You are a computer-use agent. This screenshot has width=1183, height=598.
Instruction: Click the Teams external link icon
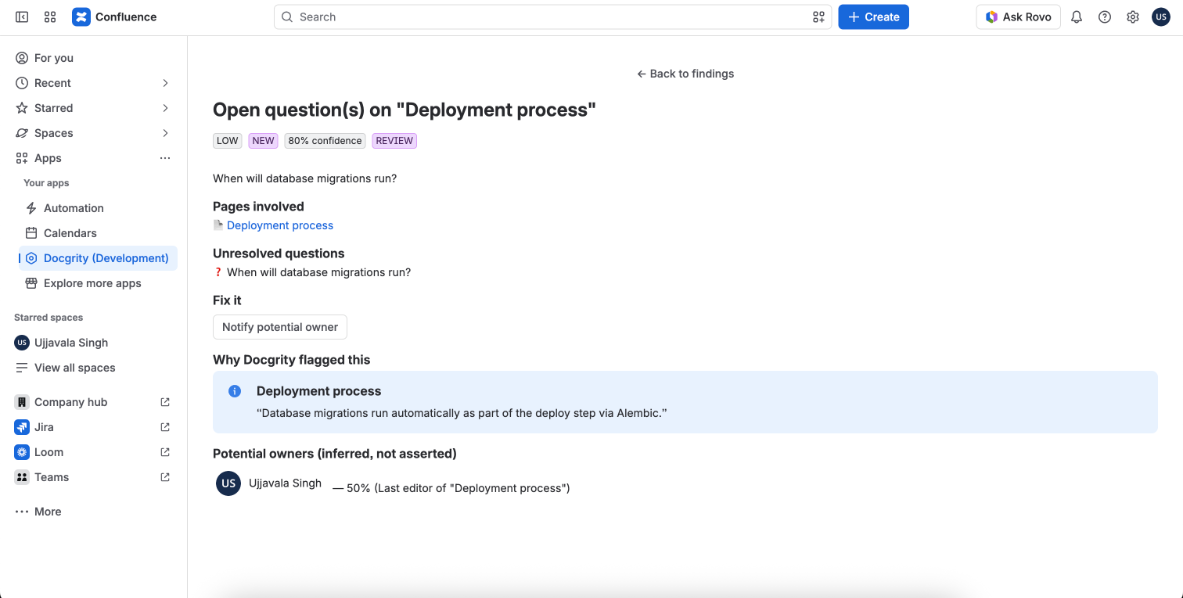click(x=165, y=477)
